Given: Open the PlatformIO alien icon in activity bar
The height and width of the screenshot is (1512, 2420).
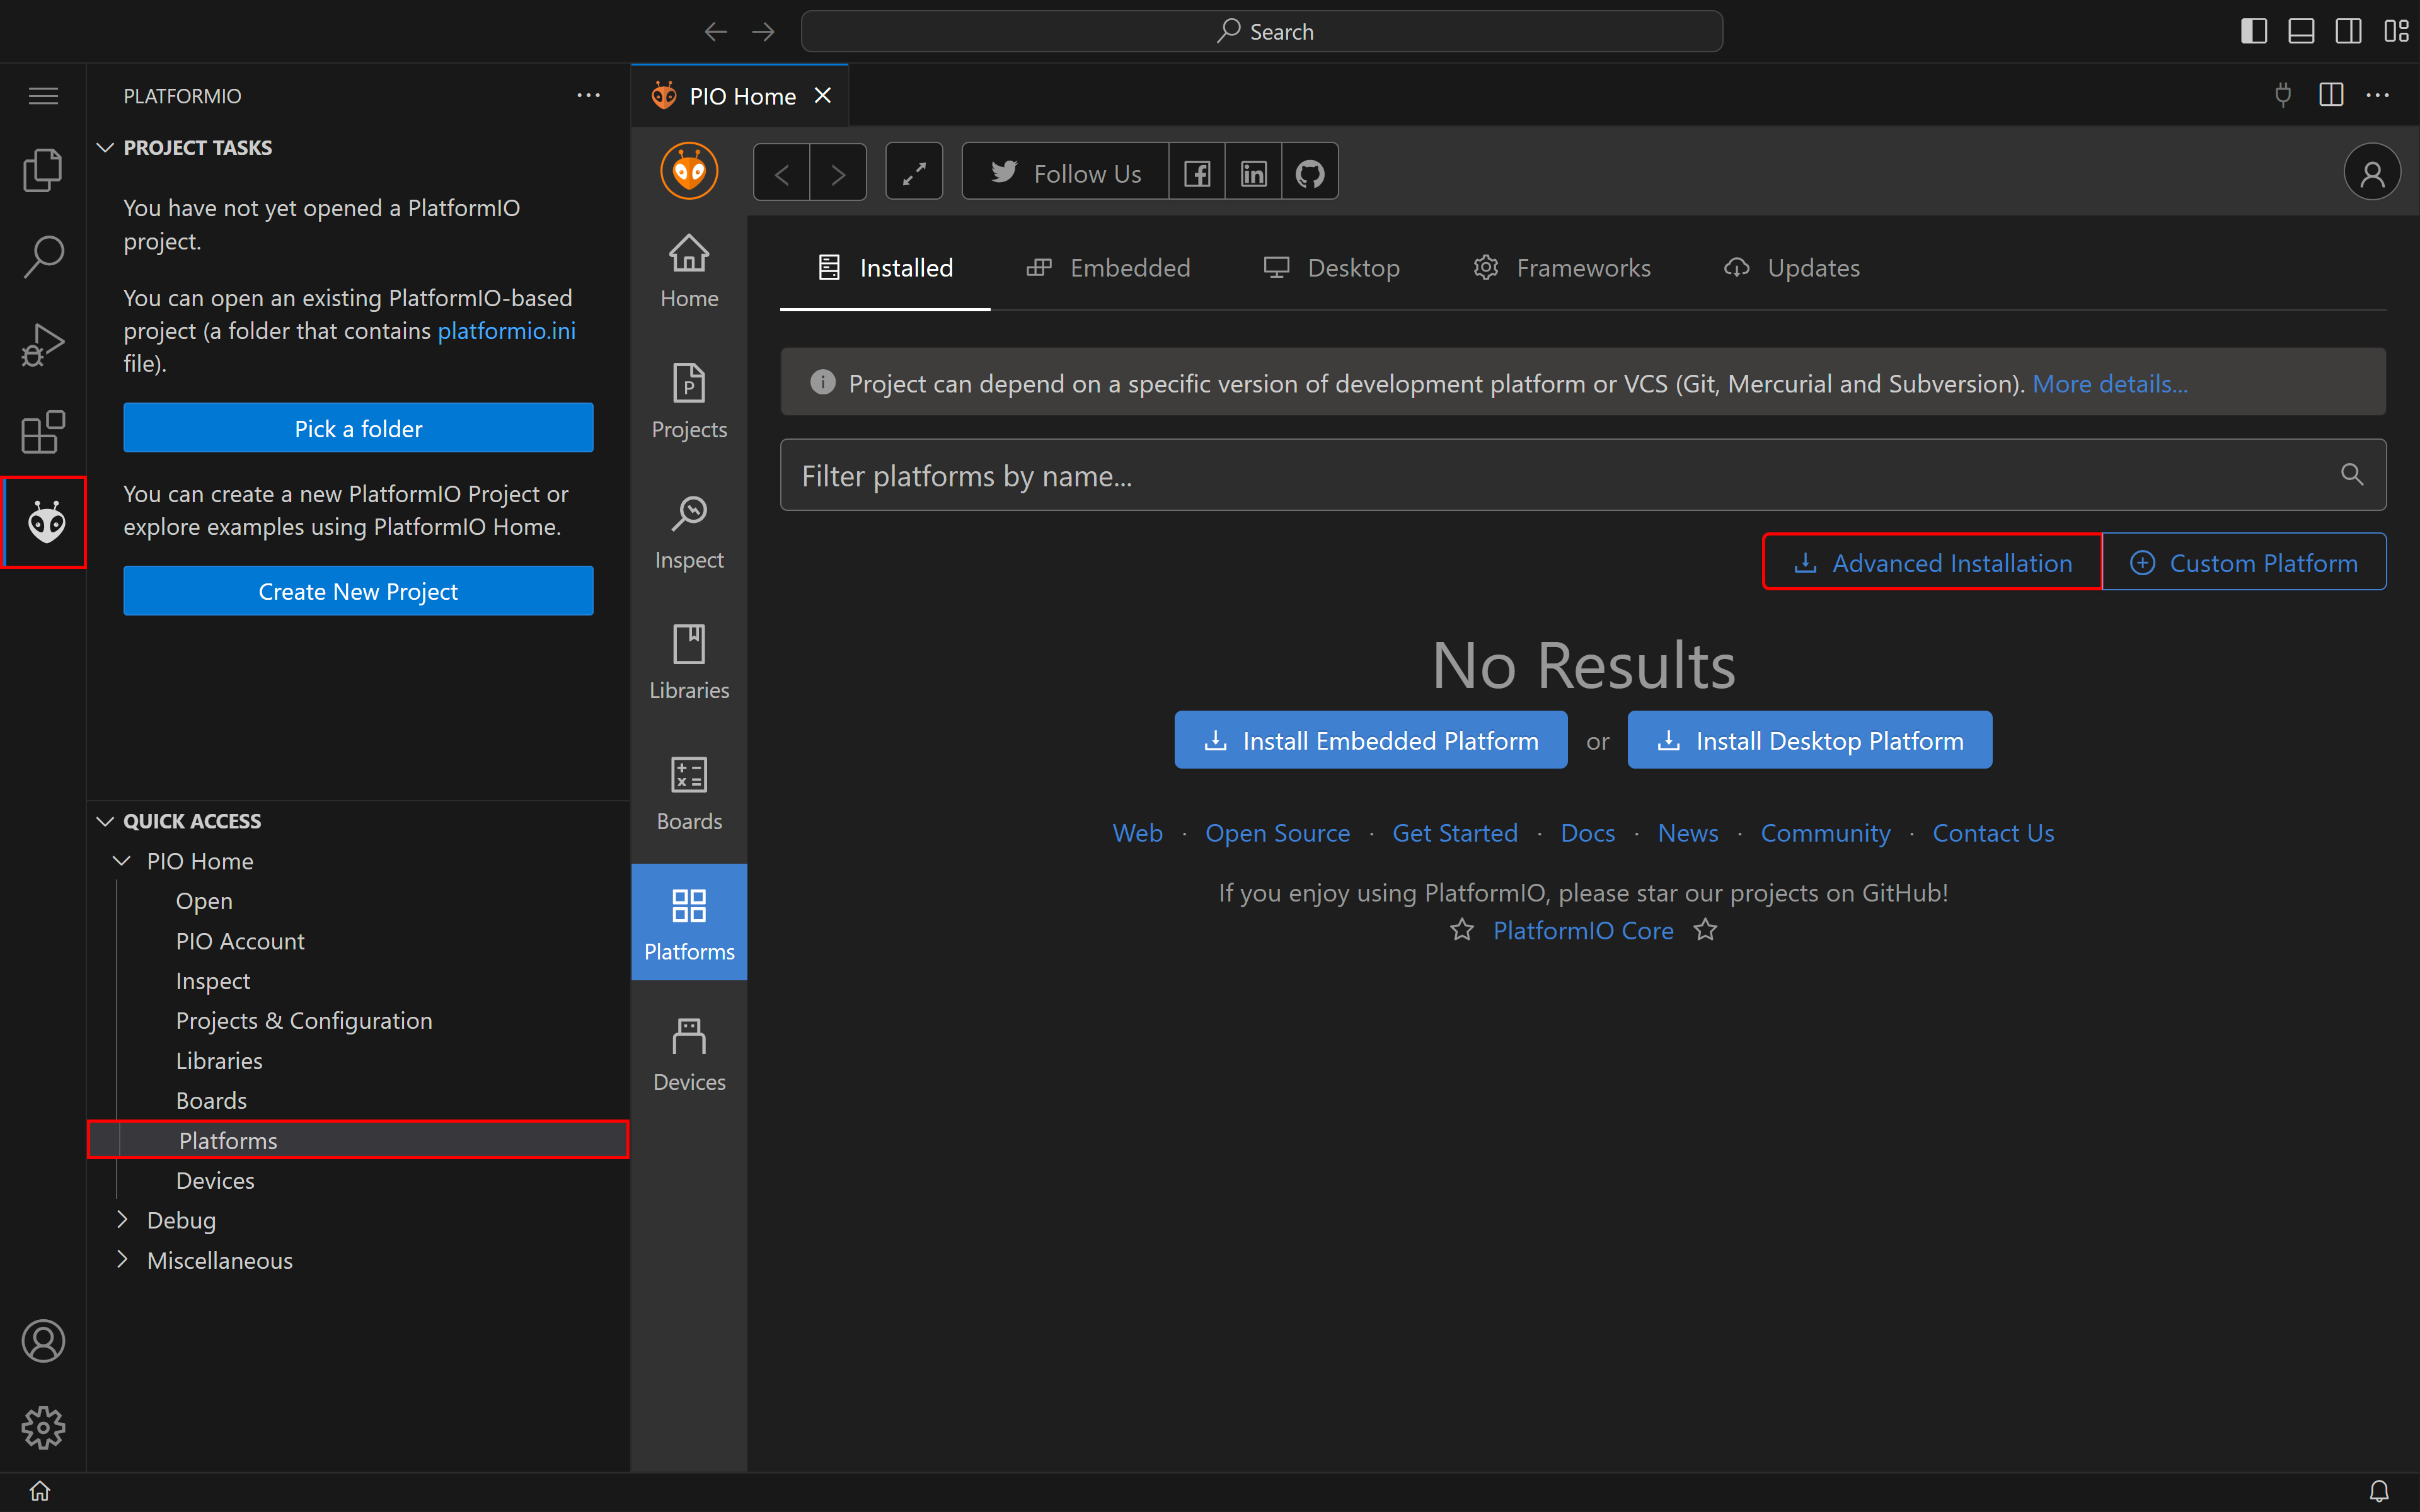Looking at the screenshot, I should click(x=45, y=522).
